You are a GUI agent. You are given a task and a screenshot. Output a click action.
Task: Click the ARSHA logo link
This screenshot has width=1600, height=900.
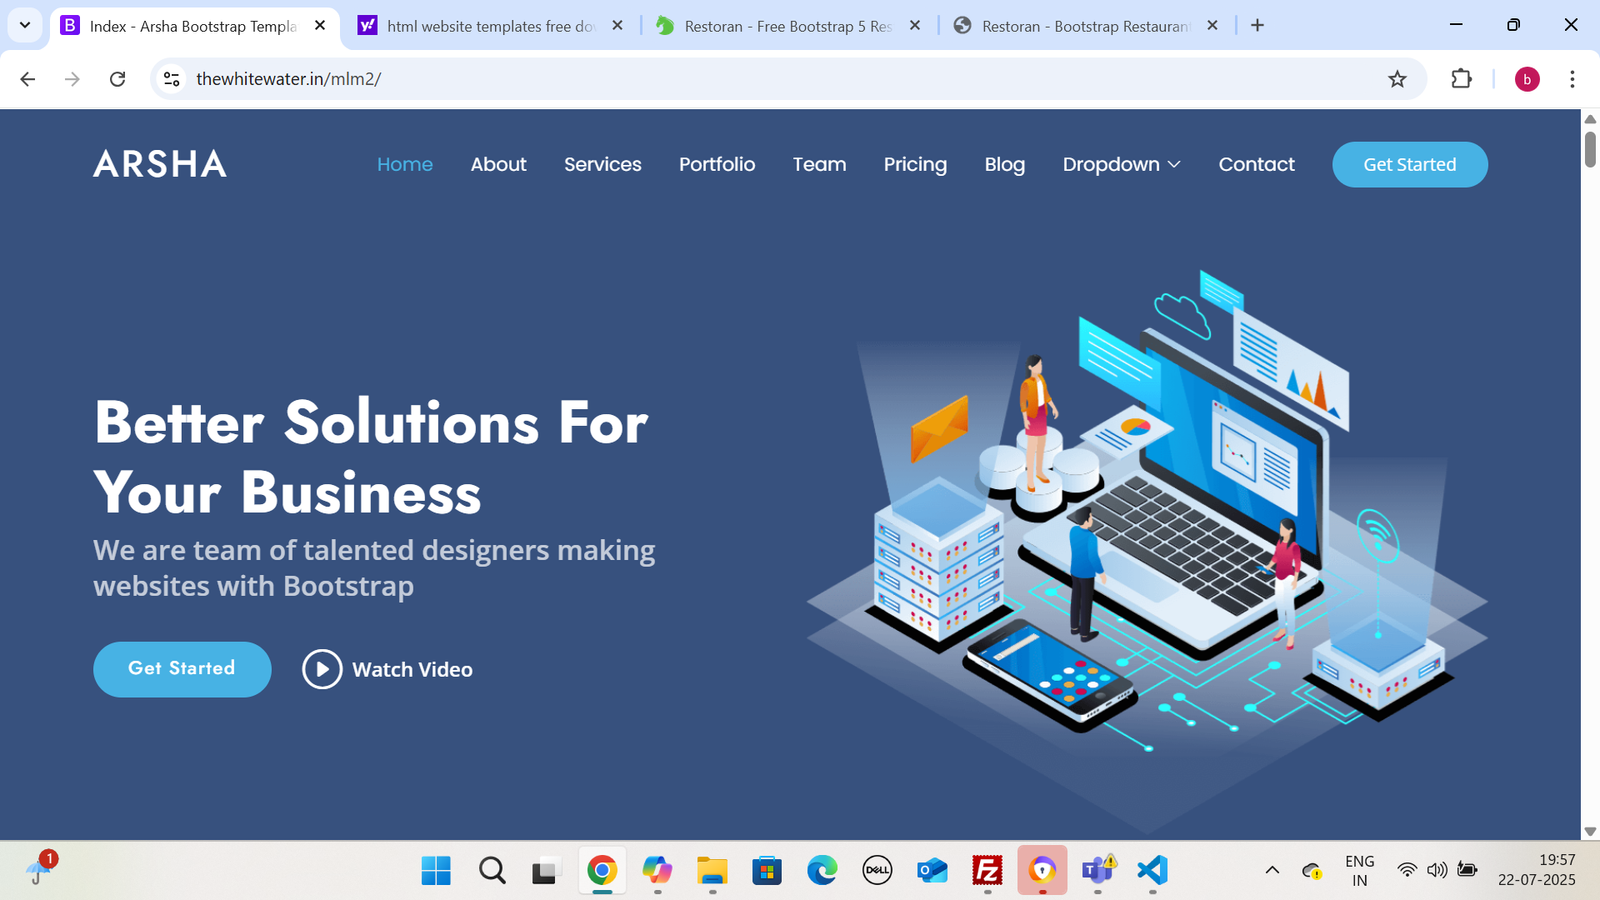160,164
